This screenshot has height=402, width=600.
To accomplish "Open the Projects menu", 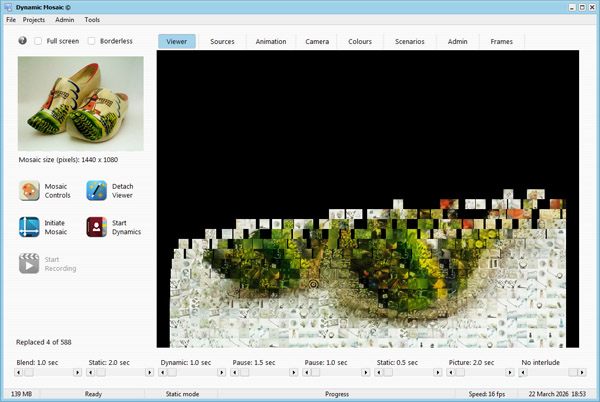I will [35, 19].
